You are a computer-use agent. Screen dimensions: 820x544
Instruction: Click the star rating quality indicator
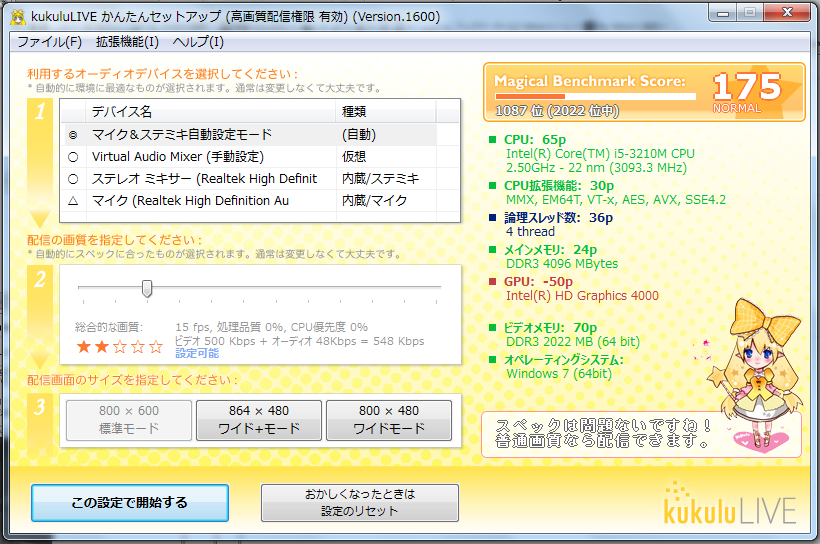pyautogui.click(x=119, y=347)
